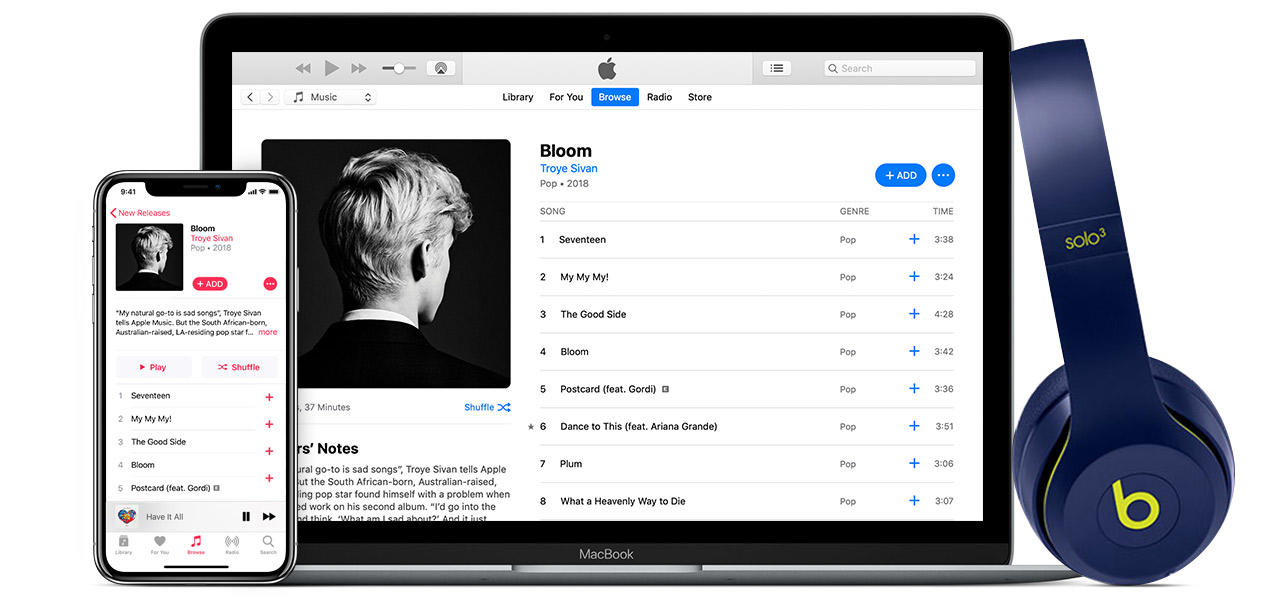Viewport: 1280px width, 600px height.
Task: Switch to the Library tab
Action: [x=517, y=97]
